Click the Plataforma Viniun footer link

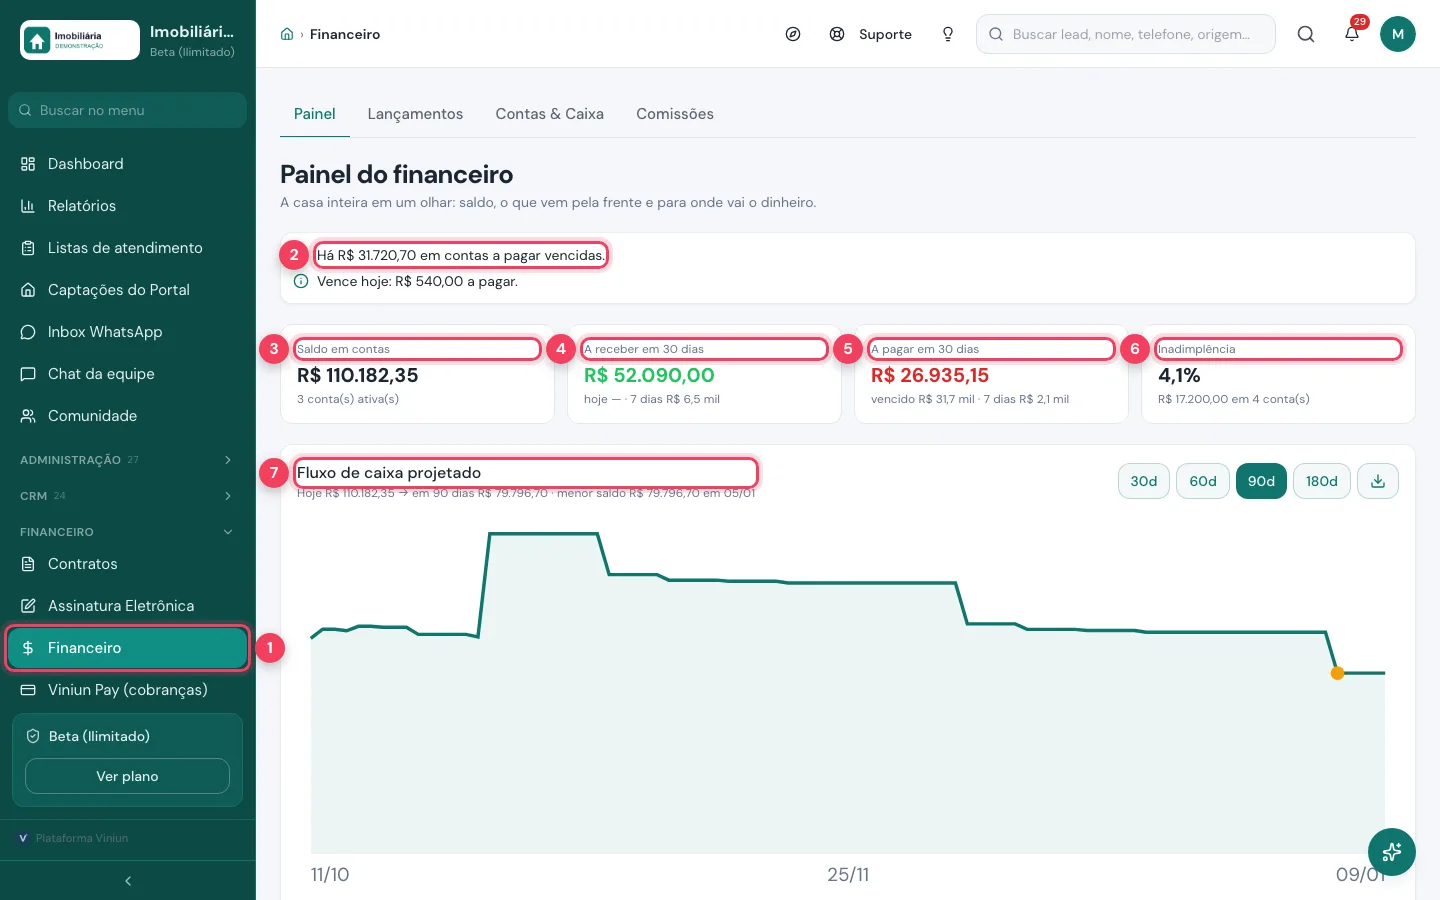coord(74,838)
